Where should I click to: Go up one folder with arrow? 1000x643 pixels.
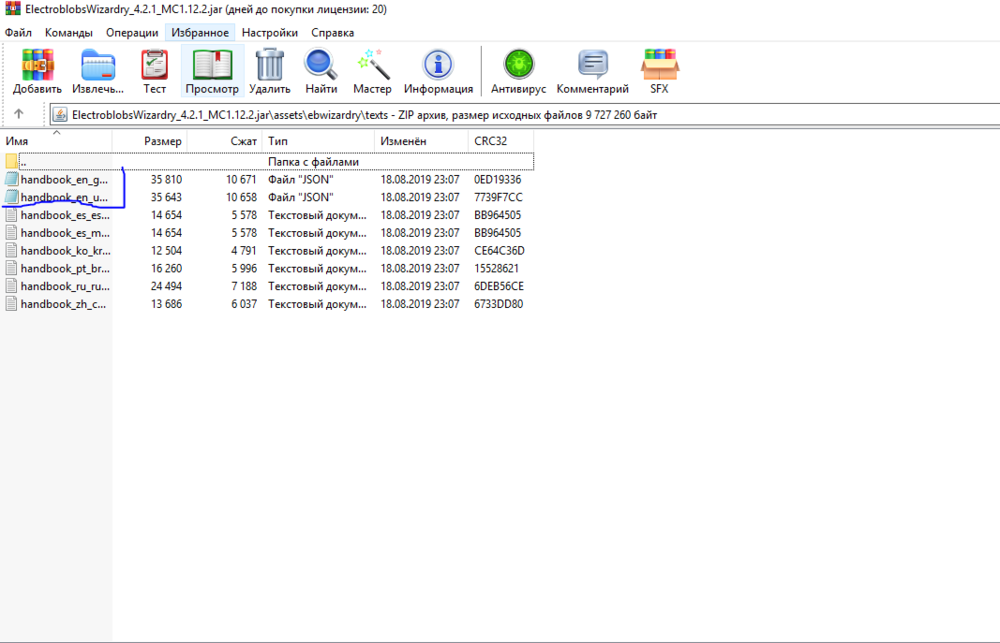point(18,114)
